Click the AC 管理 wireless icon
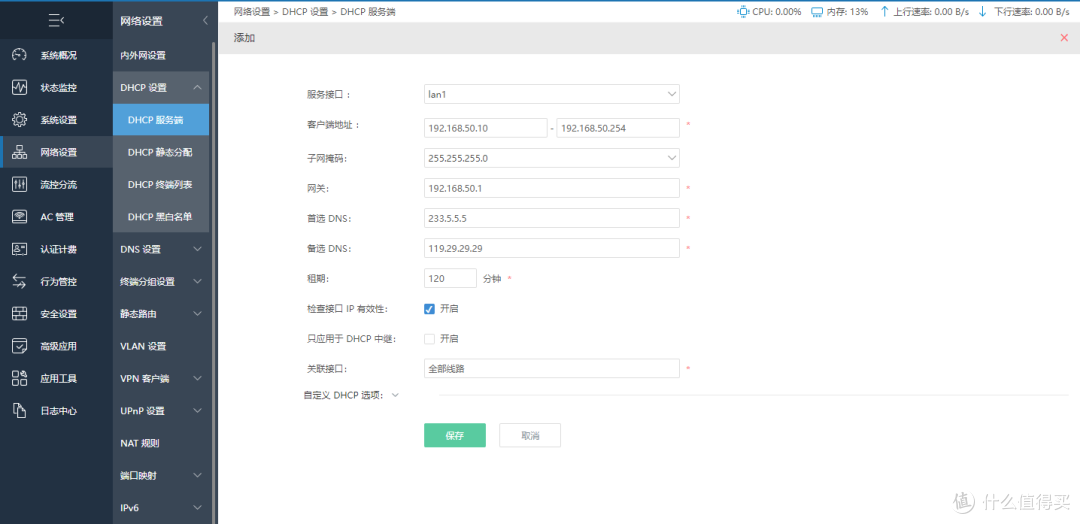 [19, 217]
